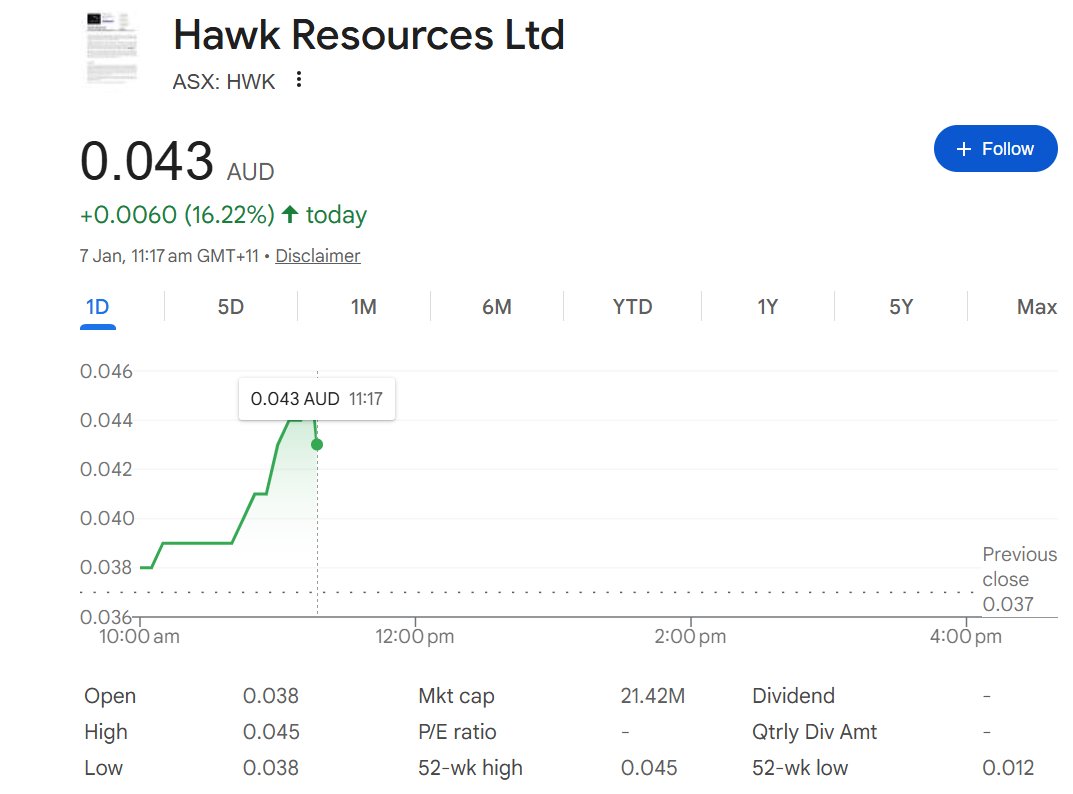Click the 52-wk low value 0.012

(x=1008, y=768)
